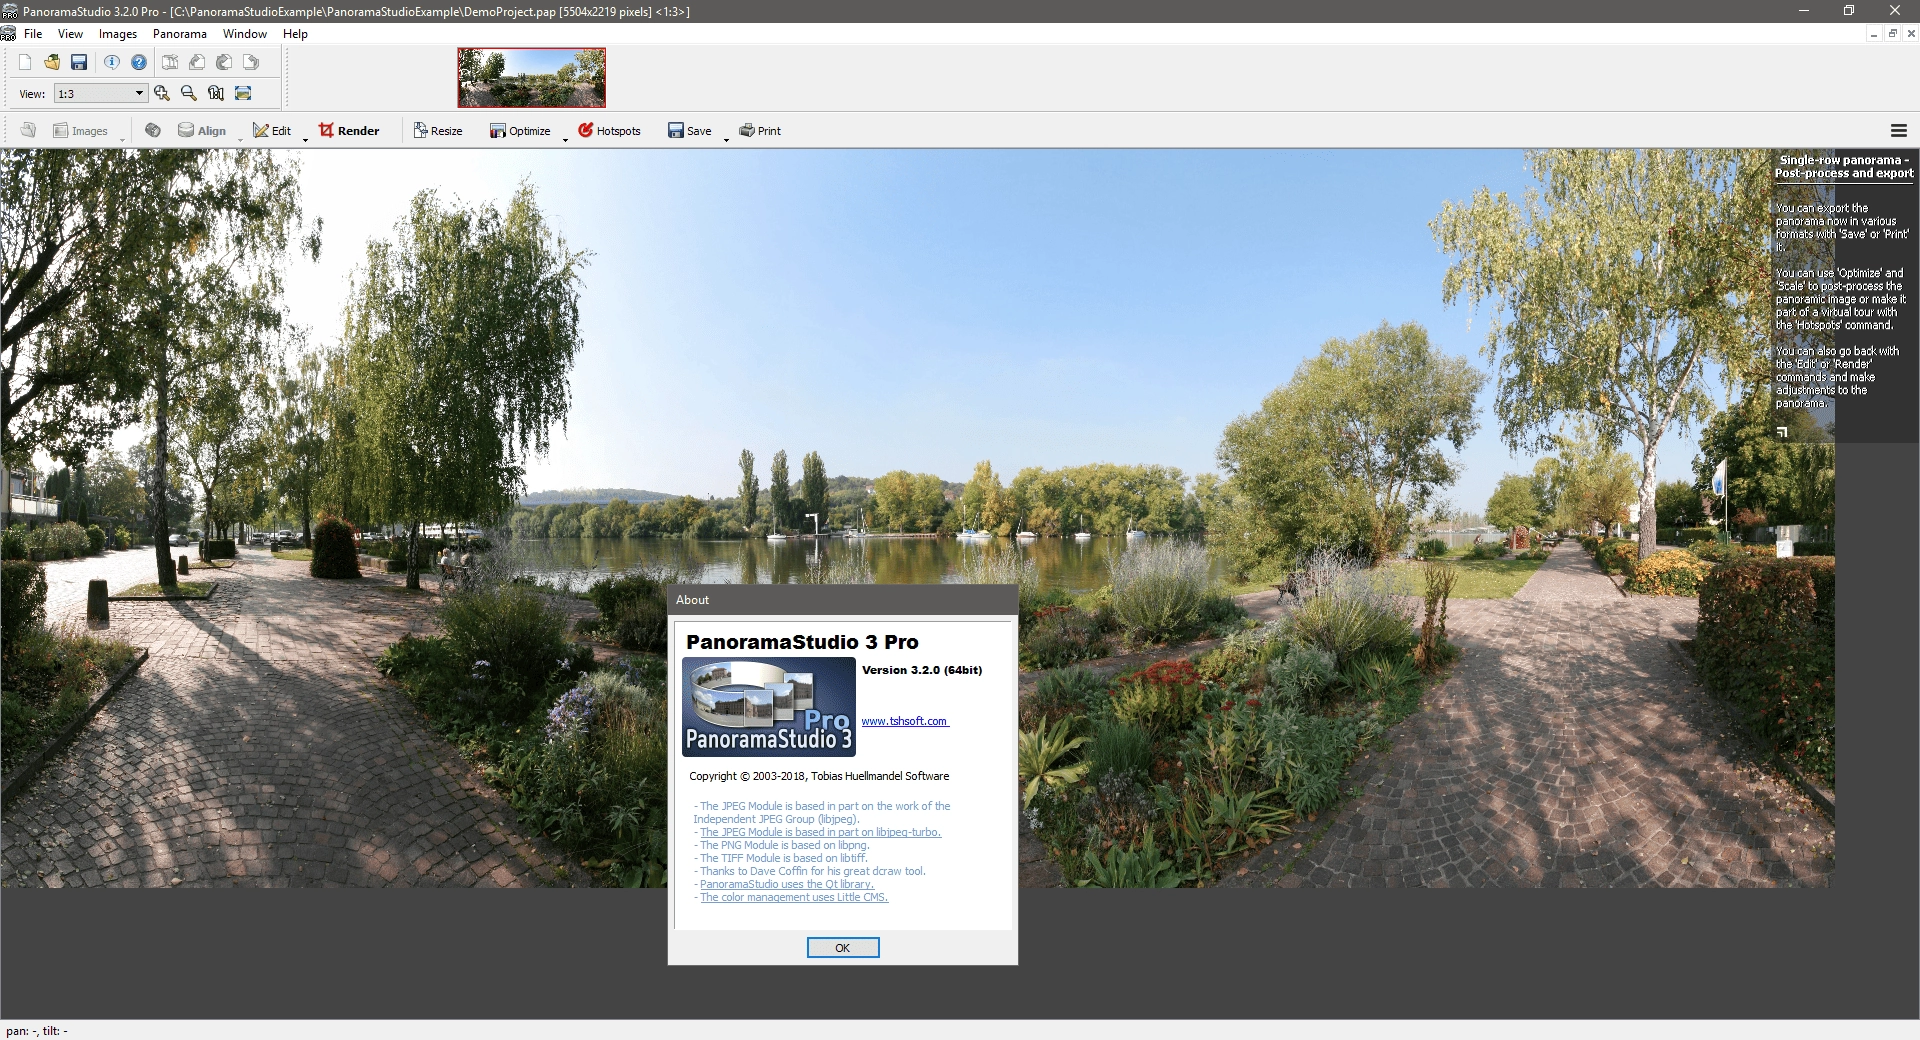
Task: Zoom out with the magnifier minus icon
Action: (x=189, y=93)
